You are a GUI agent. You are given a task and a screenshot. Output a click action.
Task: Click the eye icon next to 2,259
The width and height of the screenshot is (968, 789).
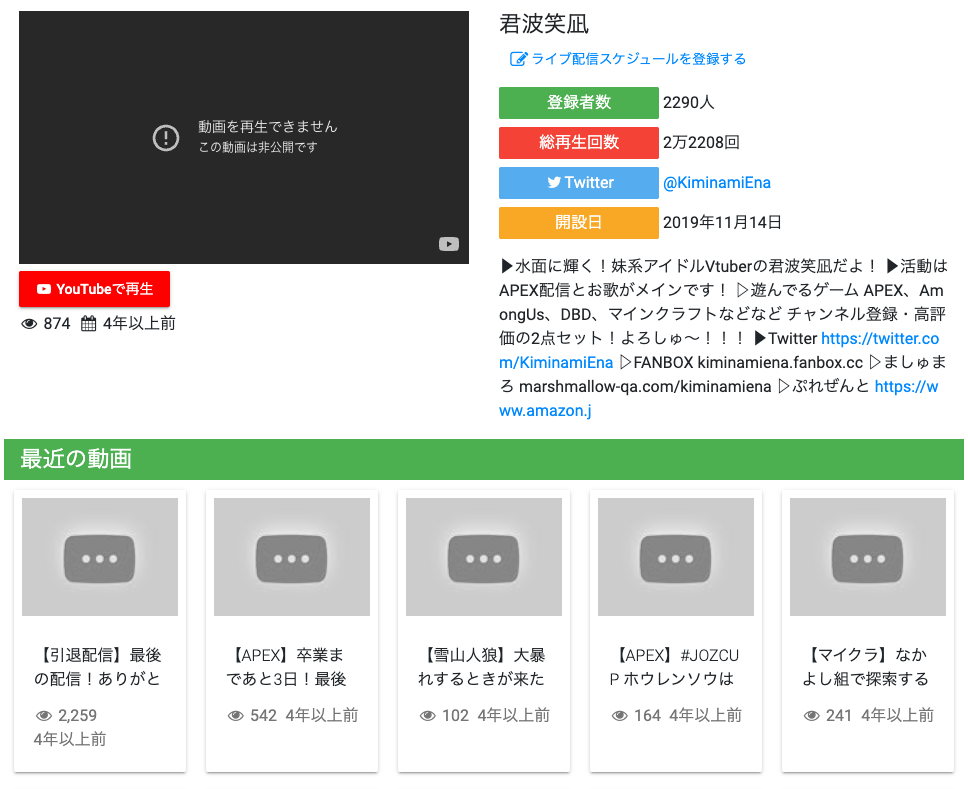(44, 716)
